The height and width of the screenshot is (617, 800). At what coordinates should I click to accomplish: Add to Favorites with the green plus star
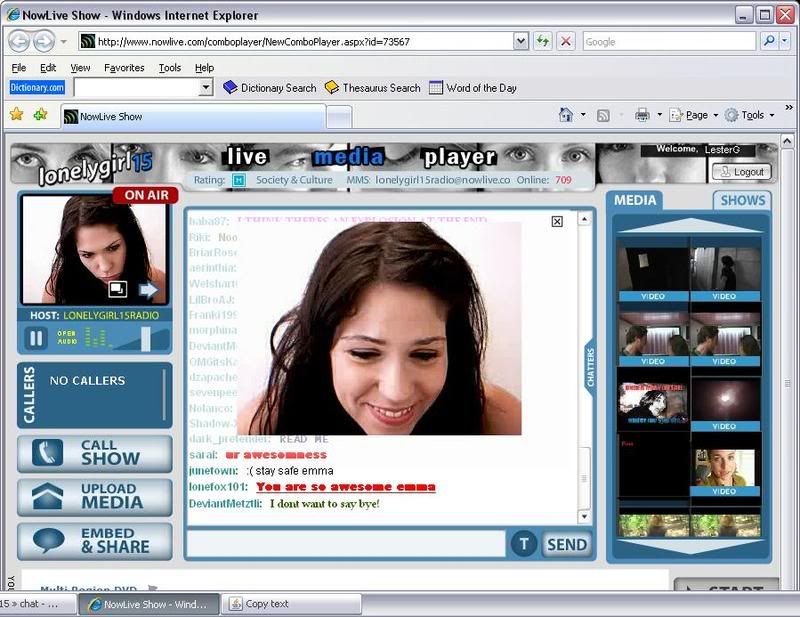[x=40, y=114]
